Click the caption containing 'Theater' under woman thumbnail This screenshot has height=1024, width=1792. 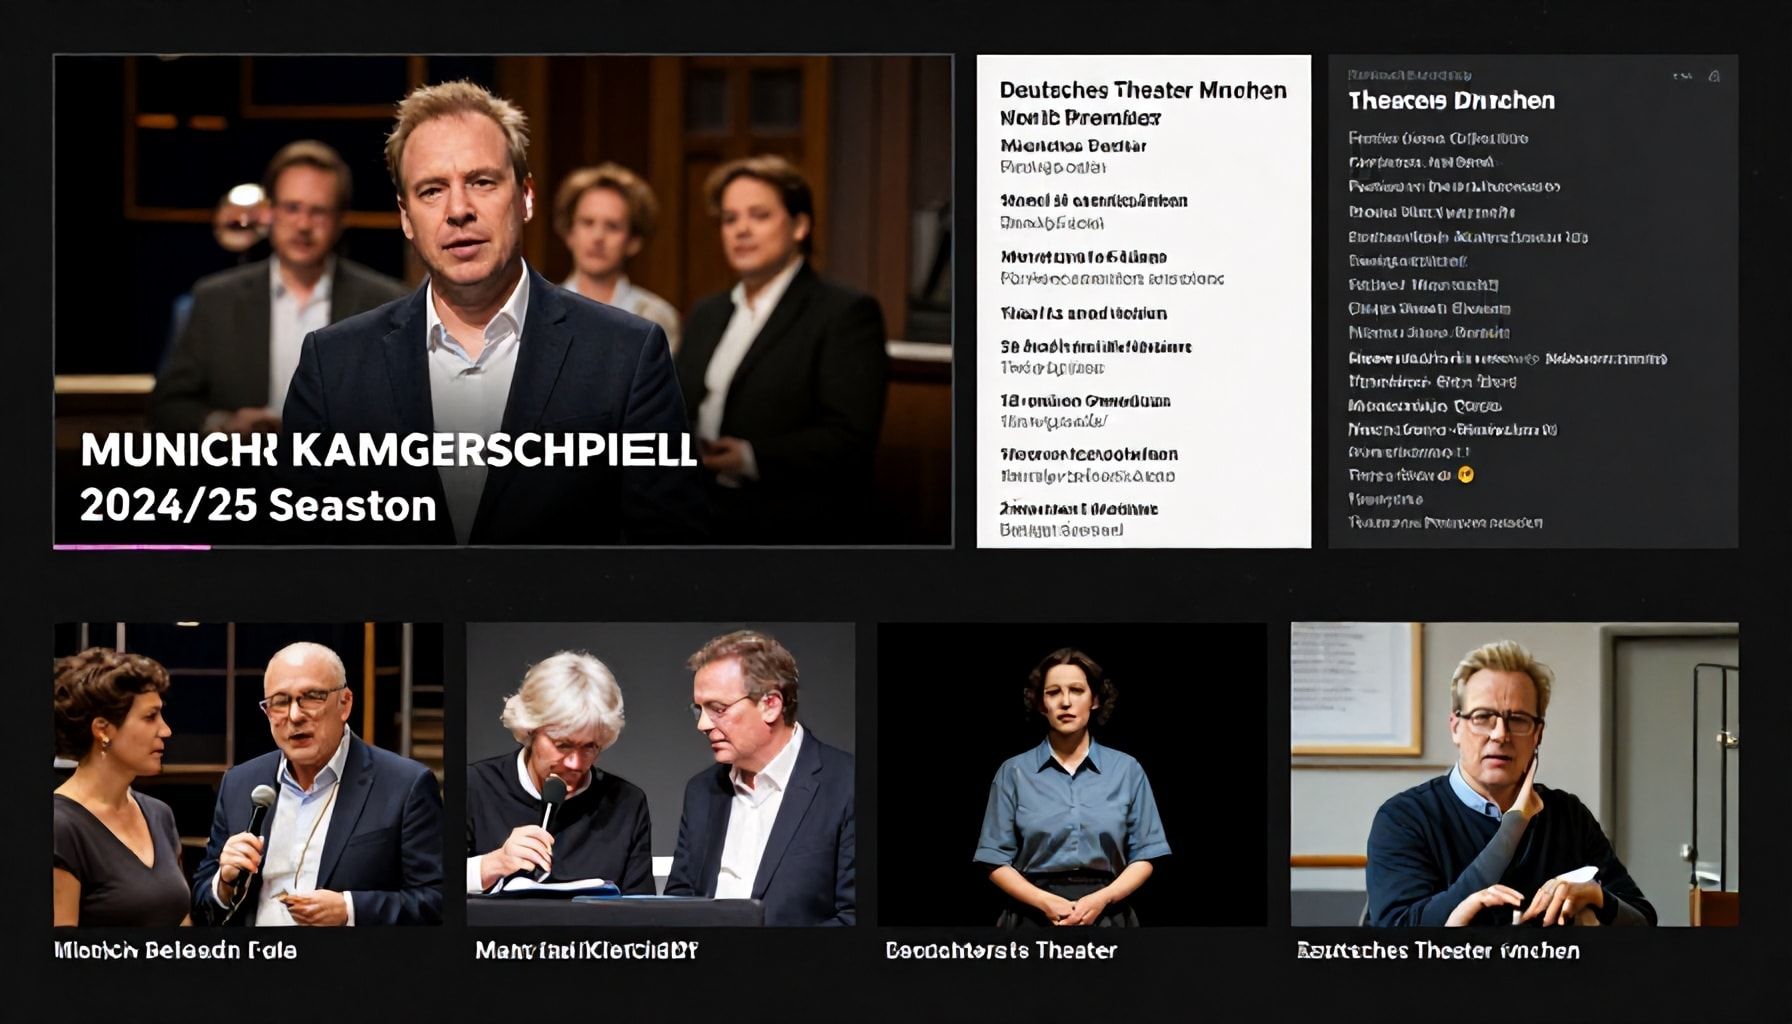[1001, 951]
